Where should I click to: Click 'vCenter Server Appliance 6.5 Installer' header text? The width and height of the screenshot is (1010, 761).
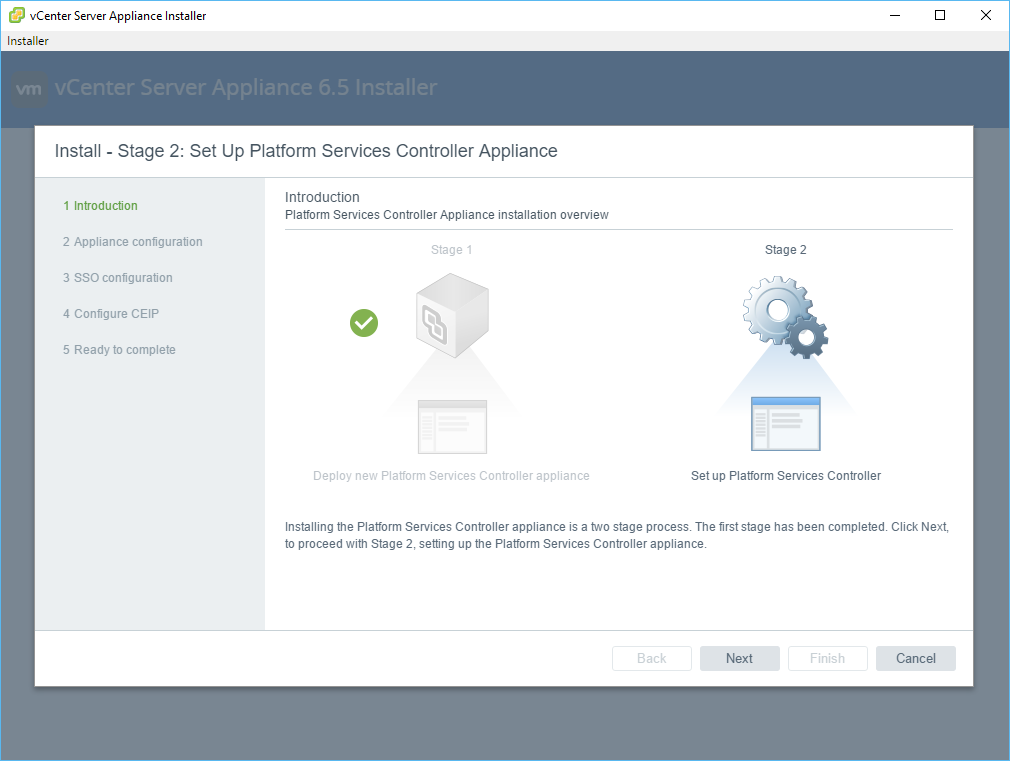coord(245,87)
